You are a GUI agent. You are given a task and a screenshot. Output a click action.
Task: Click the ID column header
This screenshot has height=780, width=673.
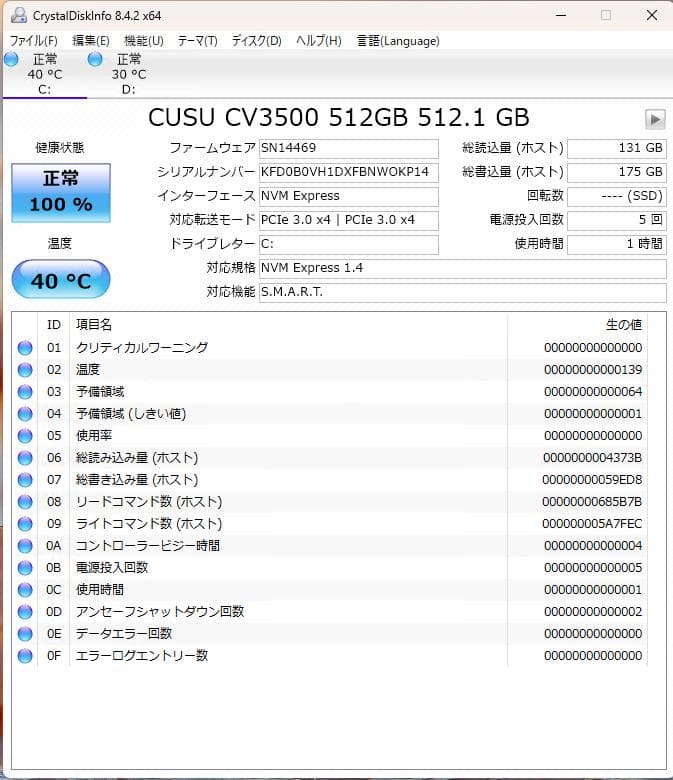coord(54,325)
